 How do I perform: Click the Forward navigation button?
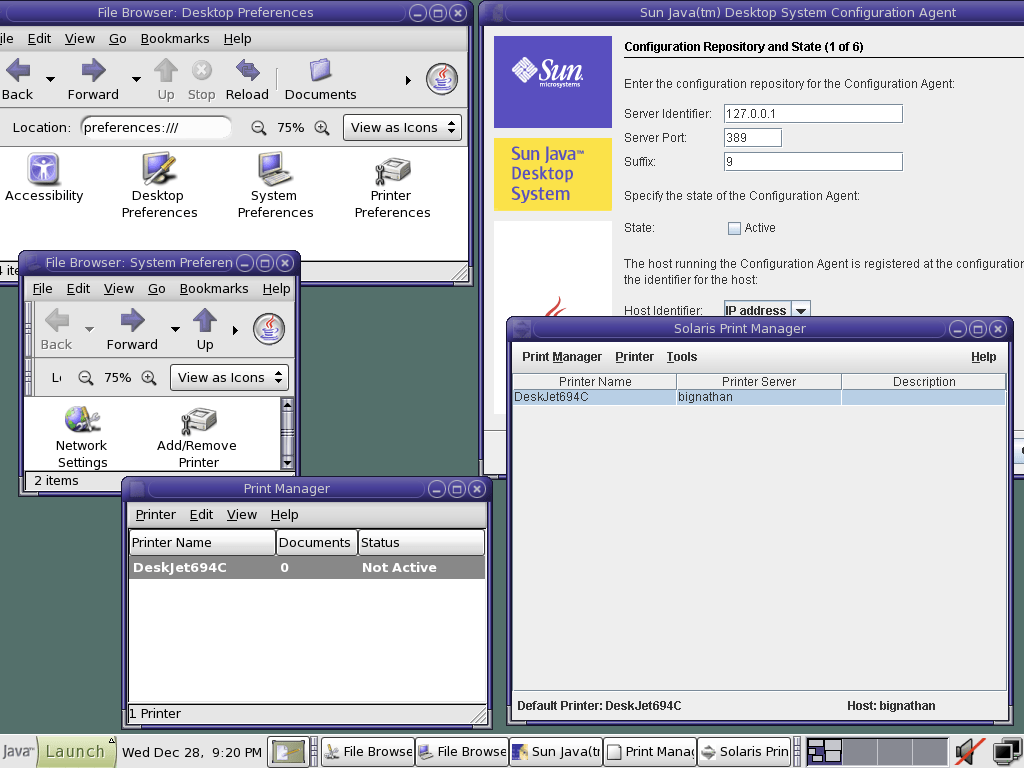pos(93,78)
